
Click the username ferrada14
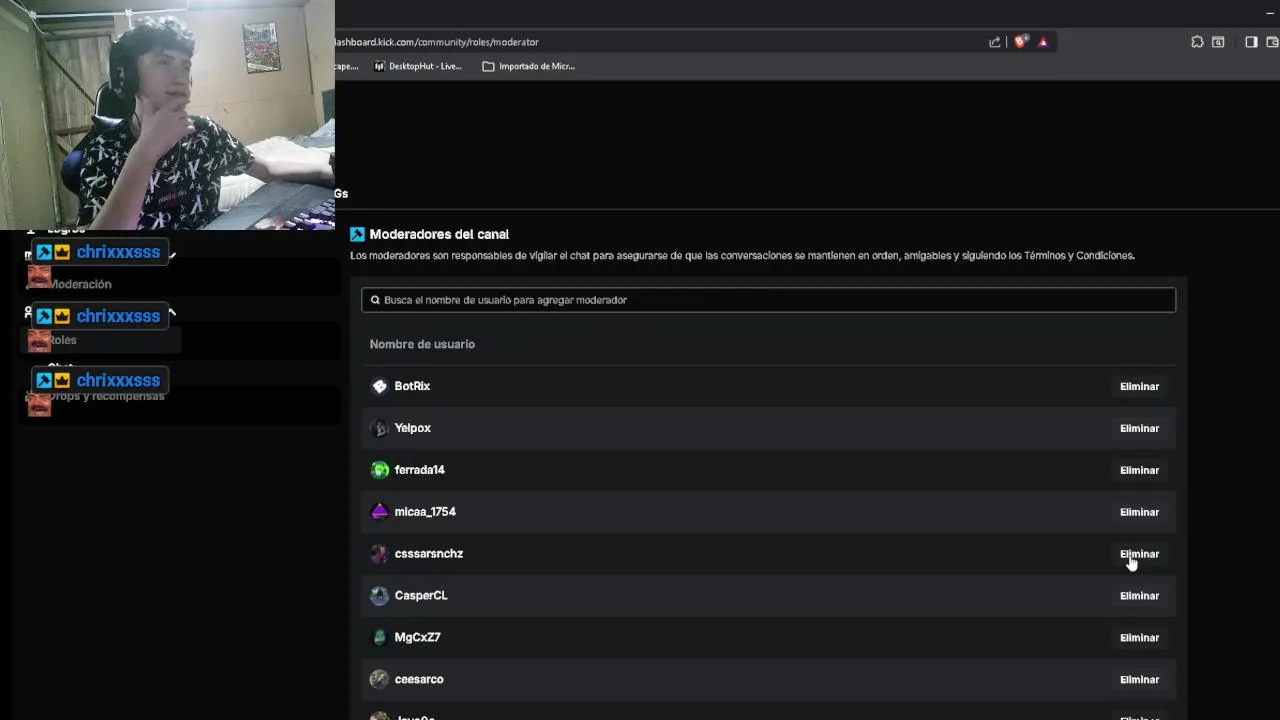point(419,470)
